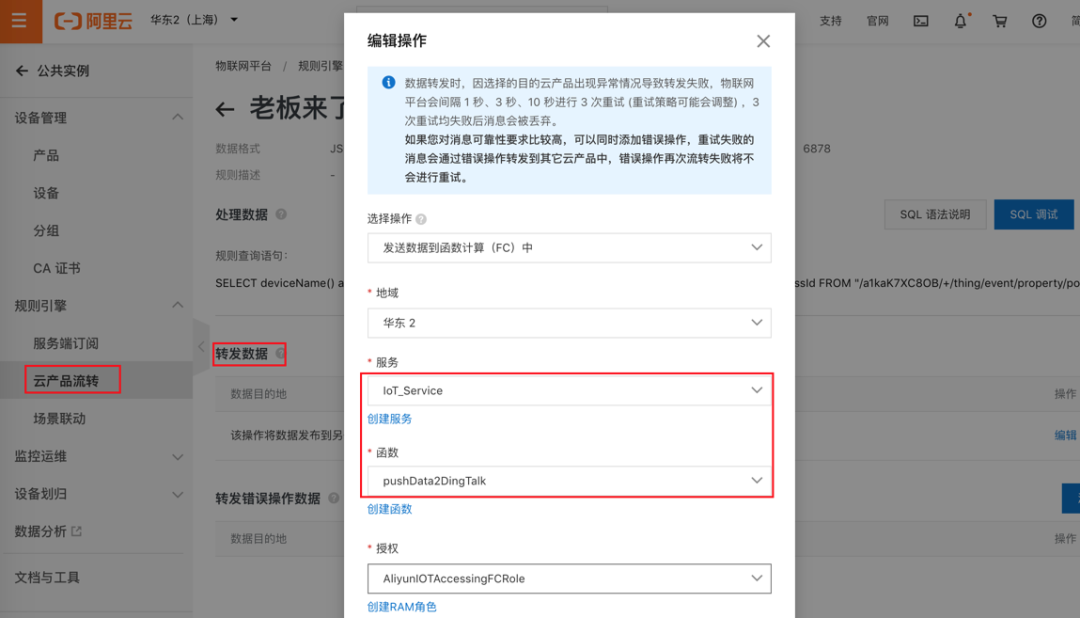
Task: Open the shopping cart icon
Action: [1000, 20]
